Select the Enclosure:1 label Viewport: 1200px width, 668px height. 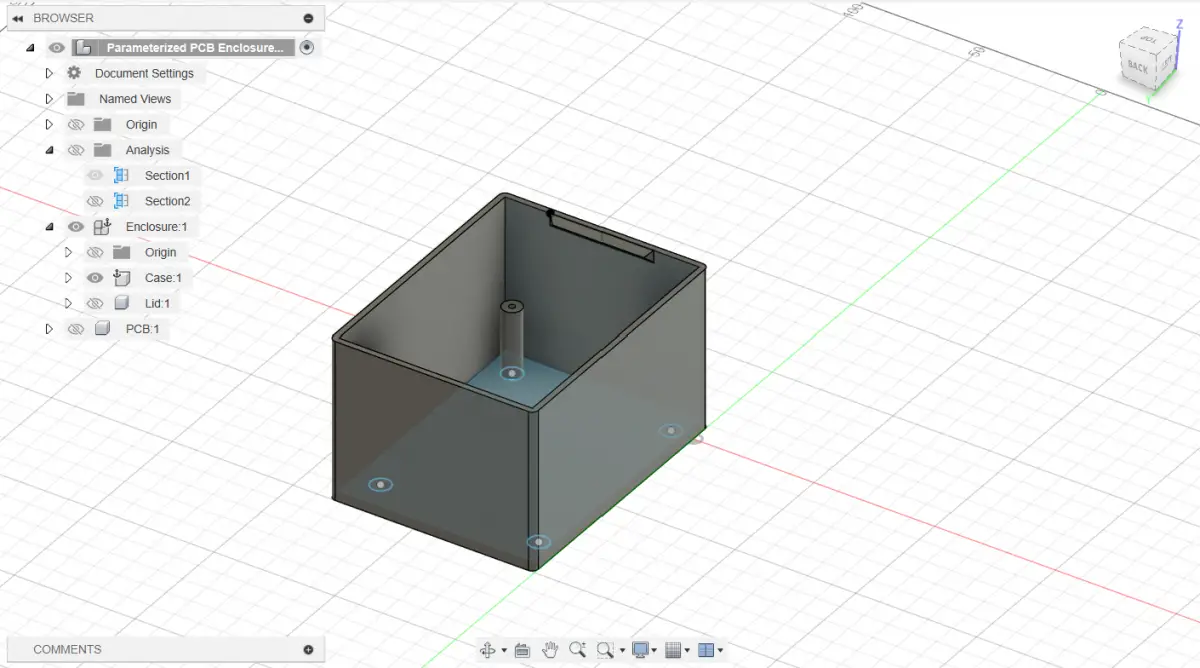pos(156,227)
